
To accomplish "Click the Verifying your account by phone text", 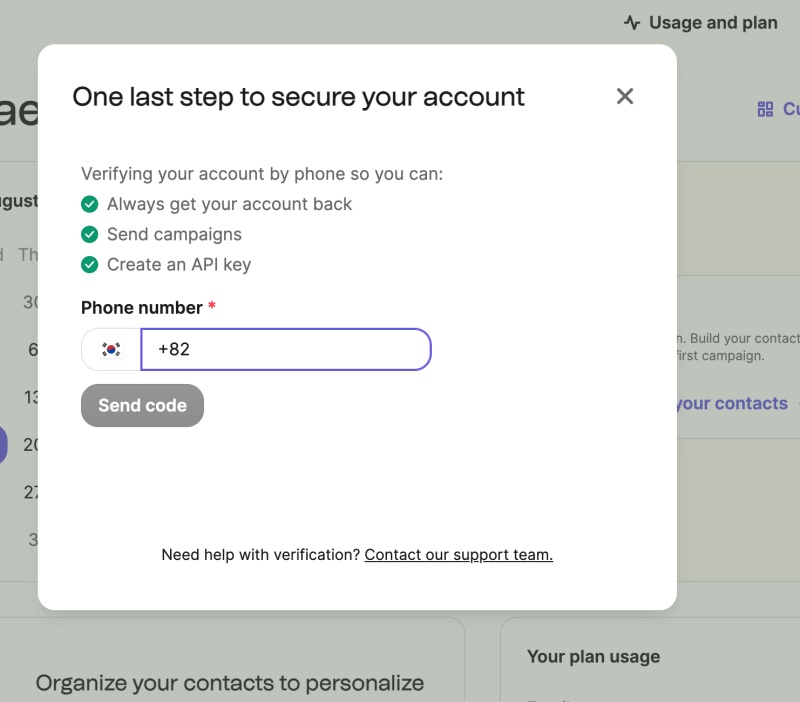I will point(262,174).
